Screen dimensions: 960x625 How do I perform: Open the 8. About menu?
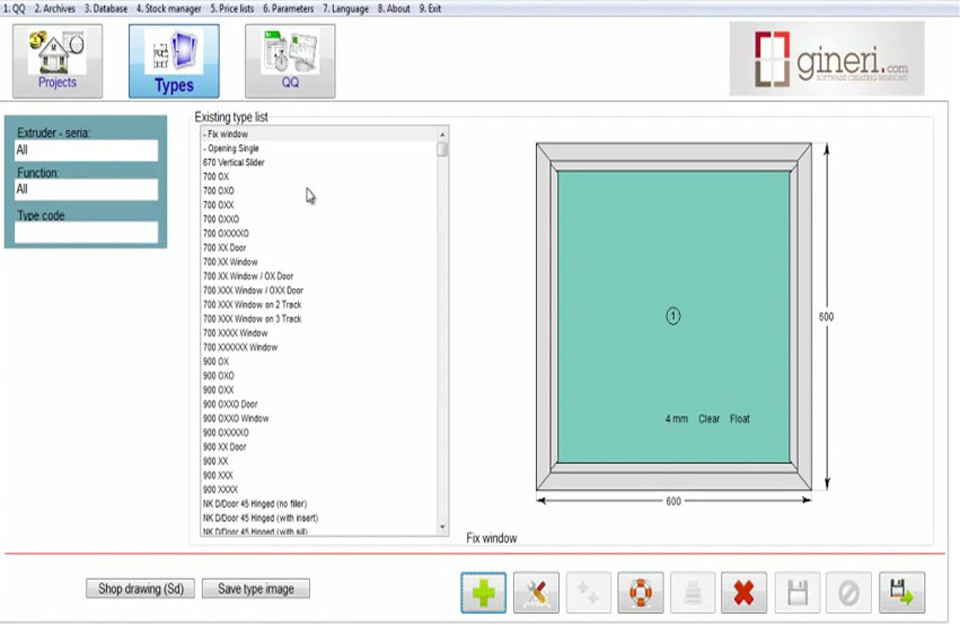click(394, 9)
